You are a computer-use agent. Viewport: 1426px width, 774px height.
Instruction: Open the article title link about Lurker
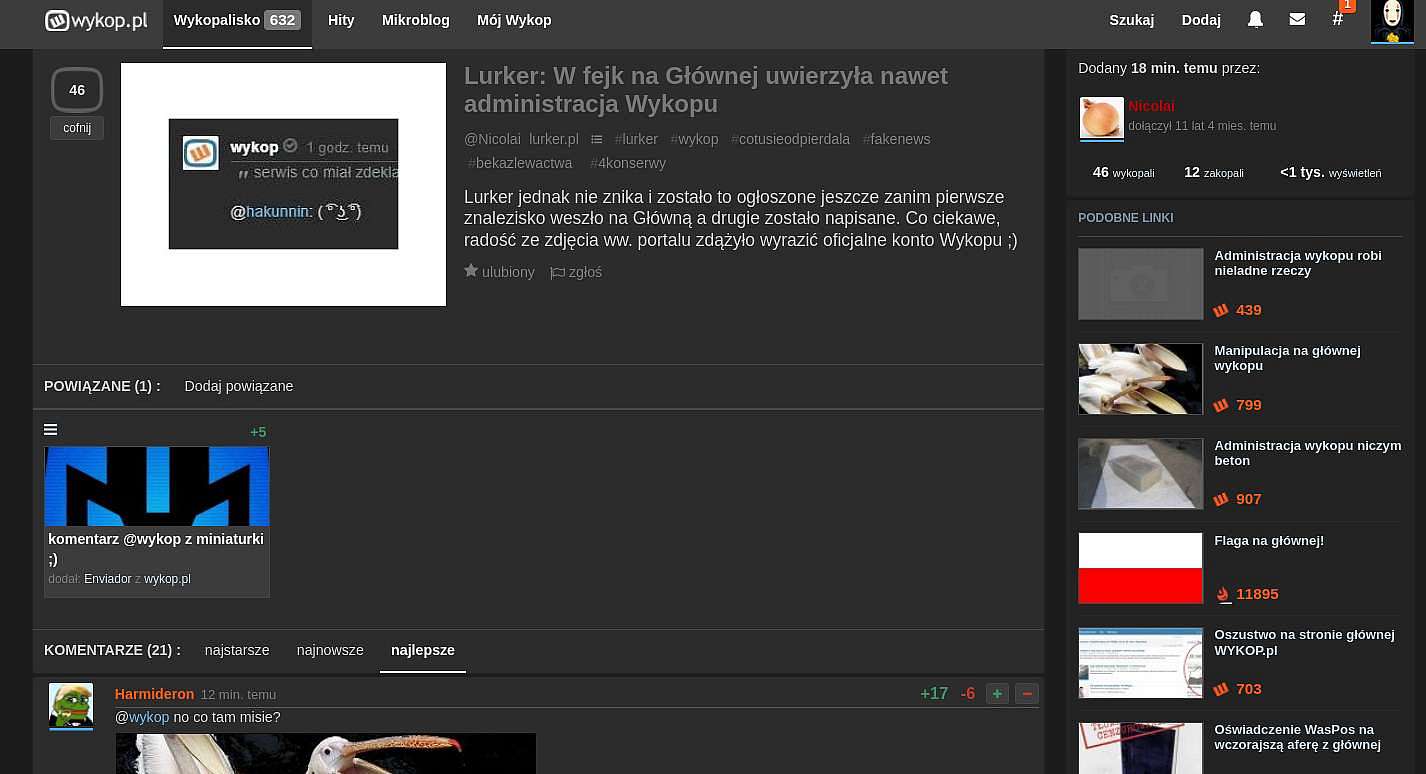tap(706, 90)
